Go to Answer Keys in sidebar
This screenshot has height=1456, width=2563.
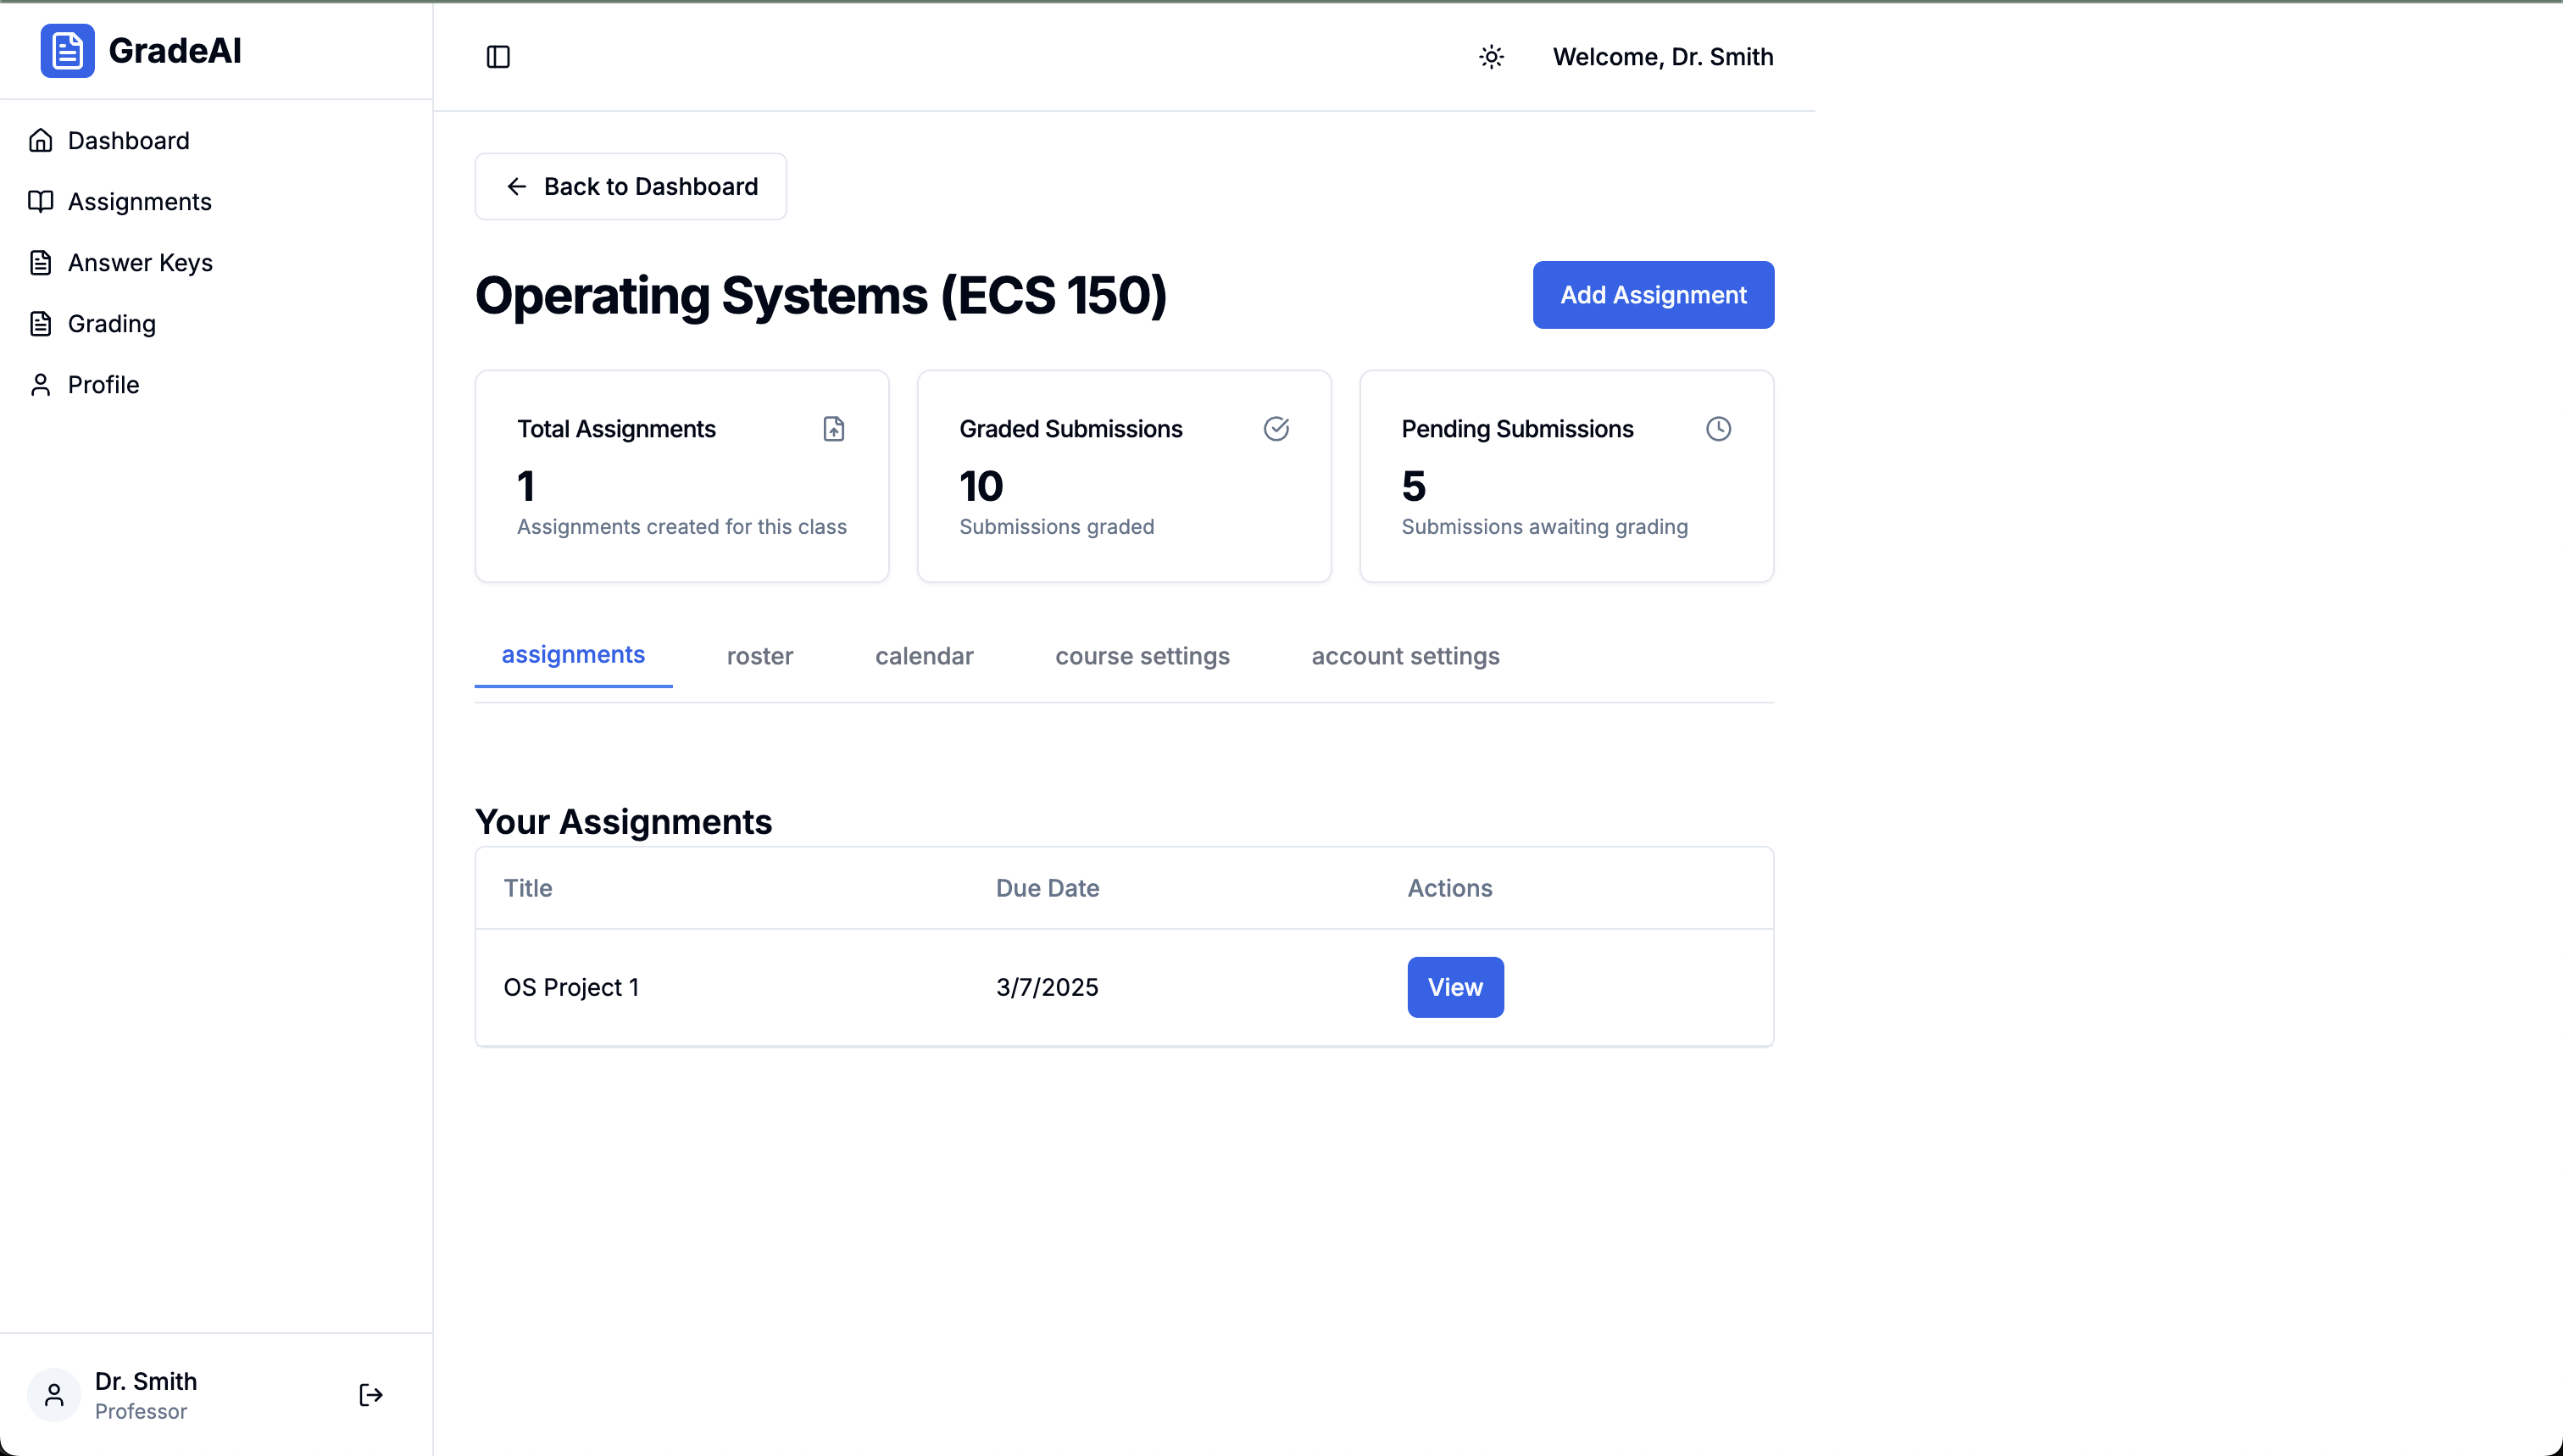[x=140, y=263]
